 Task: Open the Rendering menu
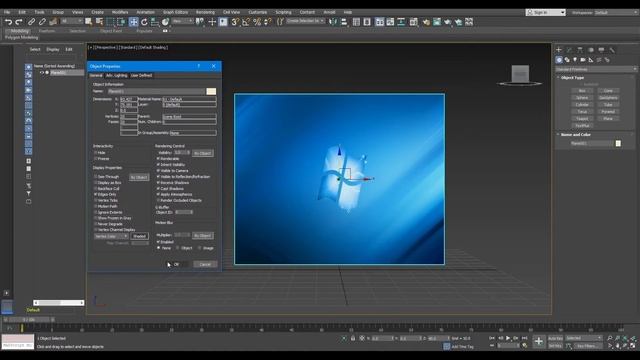(205, 12)
